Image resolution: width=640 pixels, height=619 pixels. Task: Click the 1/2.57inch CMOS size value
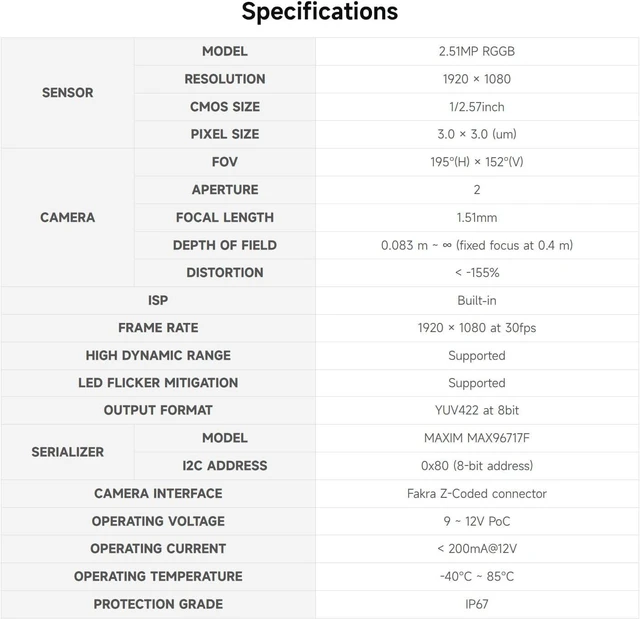477,107
